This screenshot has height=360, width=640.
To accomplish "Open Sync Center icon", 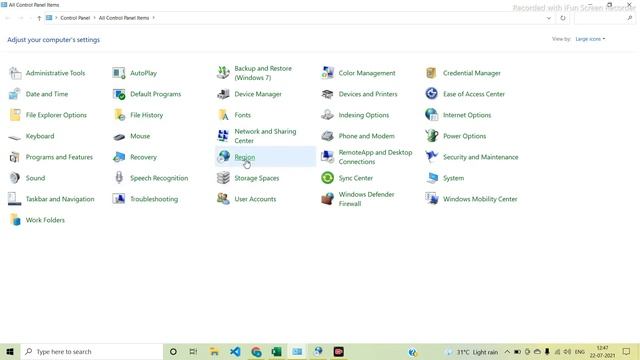I will click(328, 178).
